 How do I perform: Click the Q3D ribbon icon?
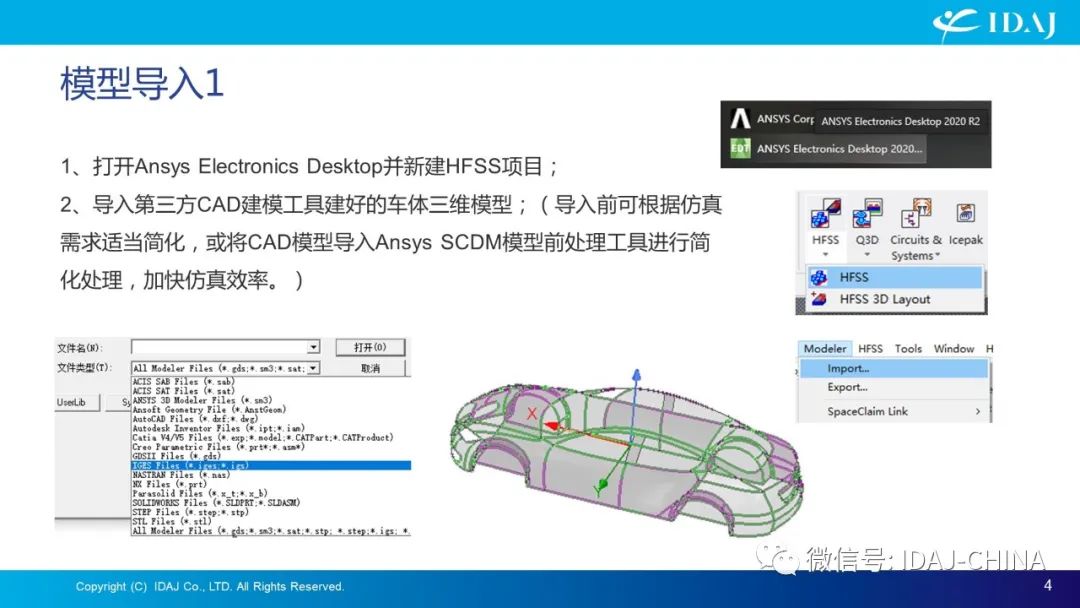[x=867, y=214]
